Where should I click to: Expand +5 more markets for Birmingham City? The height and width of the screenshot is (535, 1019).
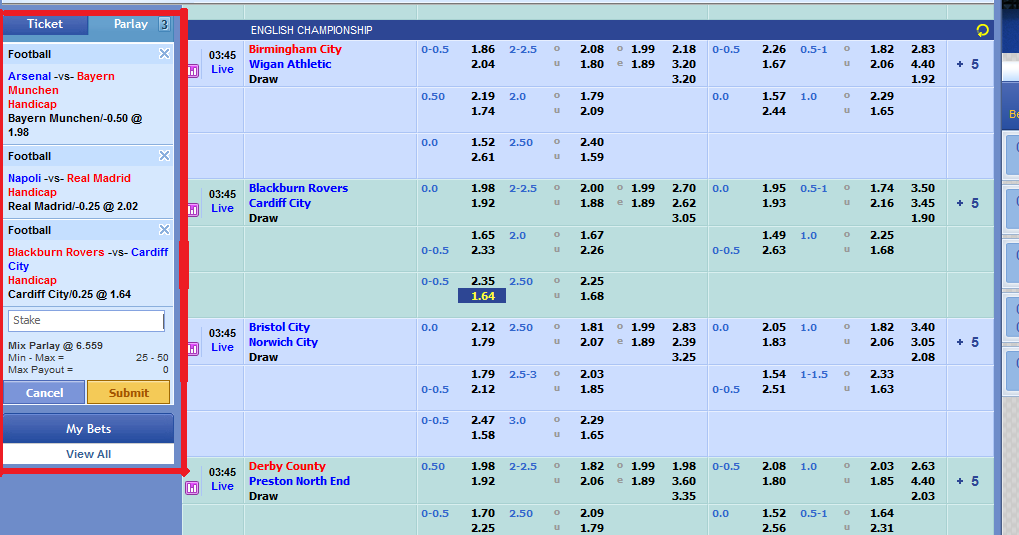coord(968,64)
